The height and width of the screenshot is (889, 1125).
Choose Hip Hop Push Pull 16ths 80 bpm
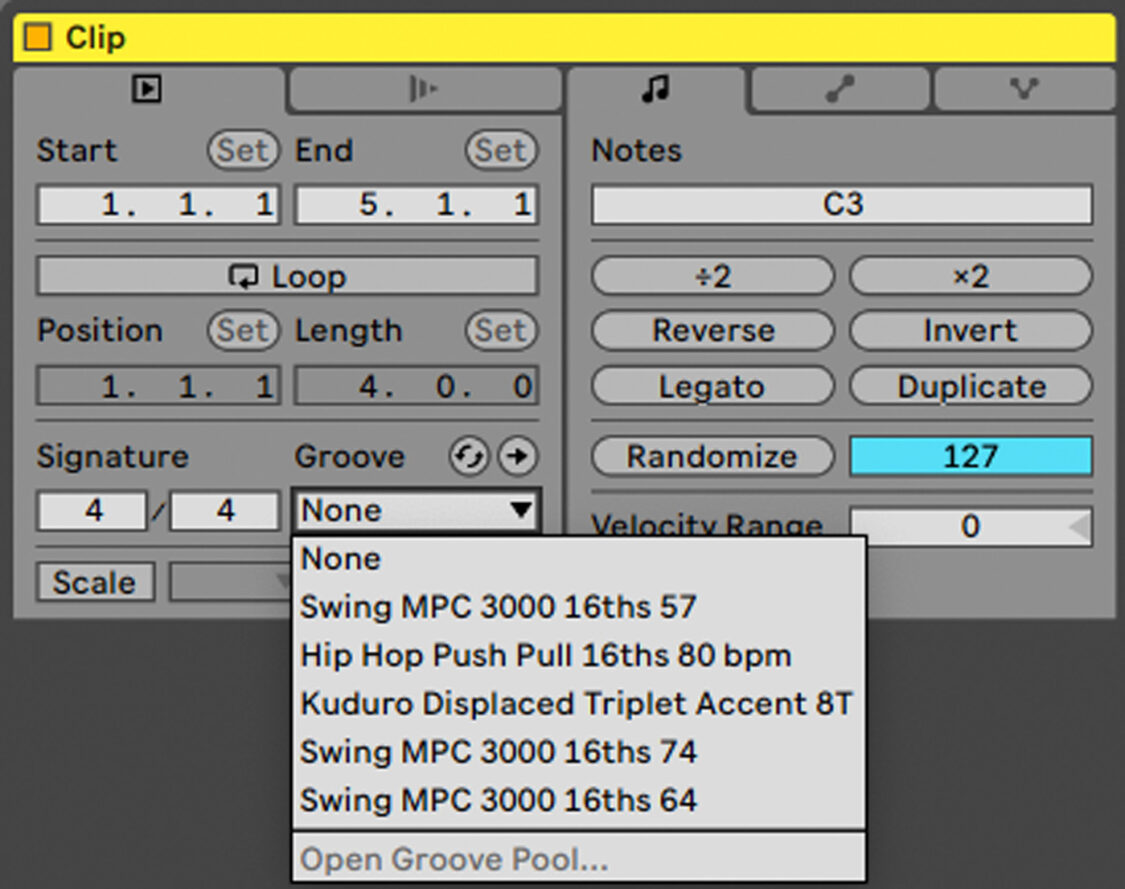coord(546,655)
